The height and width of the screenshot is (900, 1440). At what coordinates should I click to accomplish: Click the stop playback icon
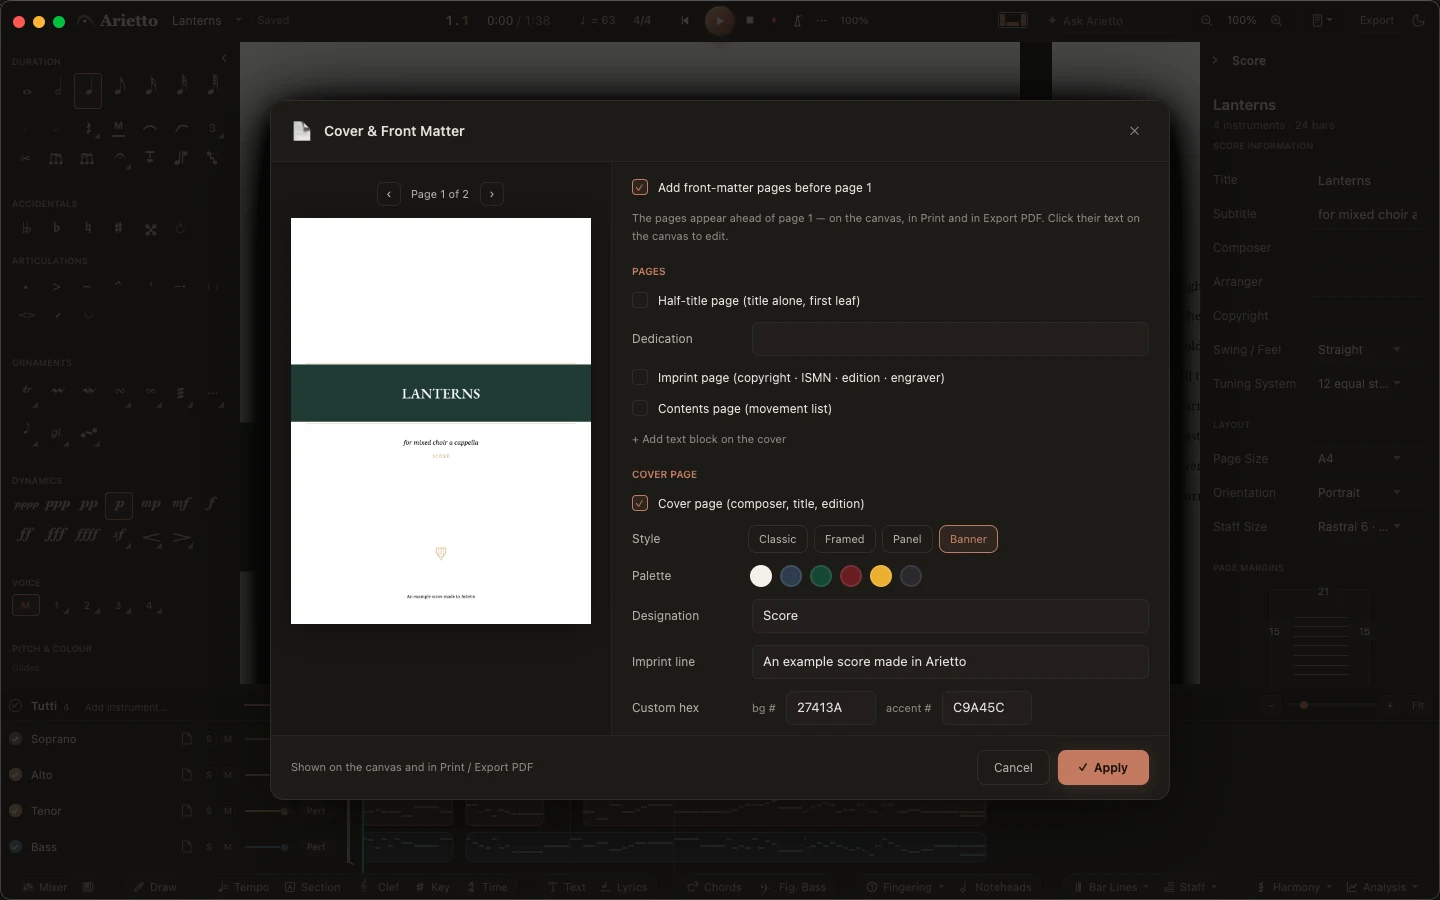click(x=750, y=20)
